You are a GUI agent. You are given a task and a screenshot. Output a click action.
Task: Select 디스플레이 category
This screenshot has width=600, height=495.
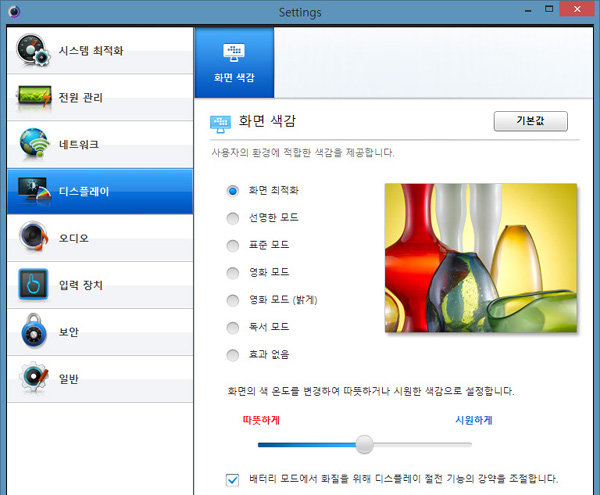click(100, 191)
